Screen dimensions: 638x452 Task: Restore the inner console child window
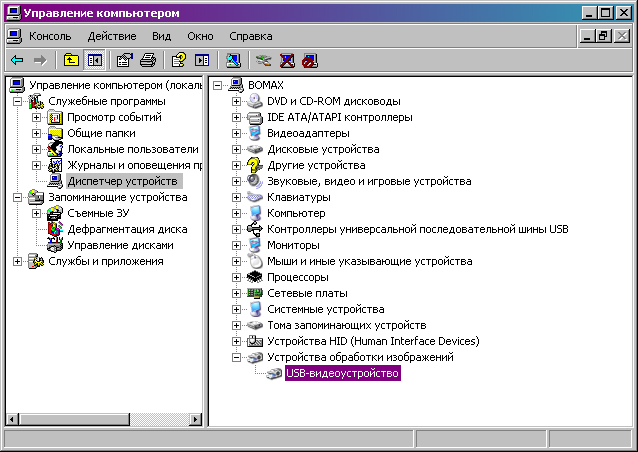point(603,36)
